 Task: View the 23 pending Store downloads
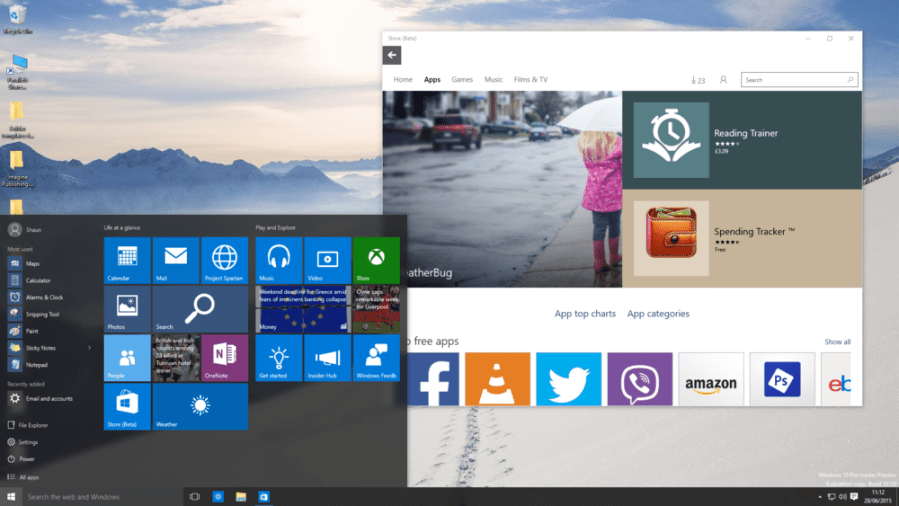point(698,80)
